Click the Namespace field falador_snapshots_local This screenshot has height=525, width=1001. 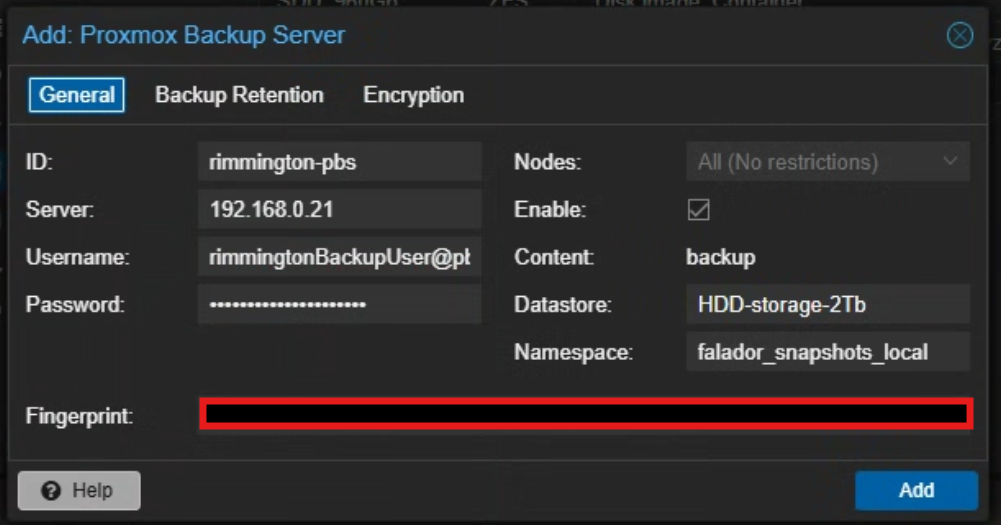pos(828,352)
